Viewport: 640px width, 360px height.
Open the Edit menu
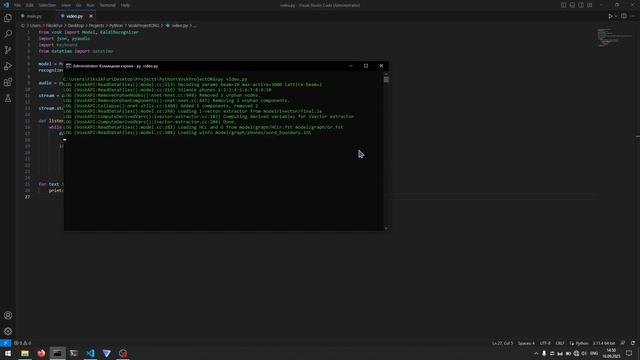click(x=29, y=5)
